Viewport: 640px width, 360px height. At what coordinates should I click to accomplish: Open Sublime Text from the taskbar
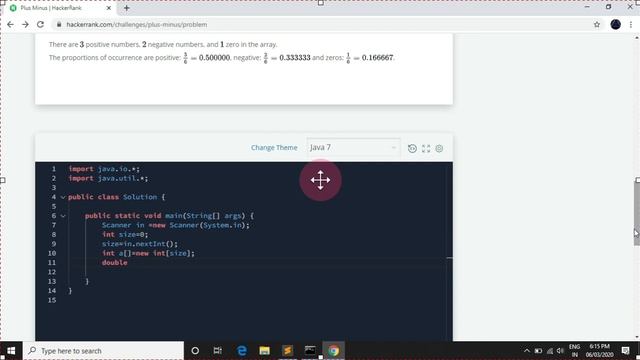pos(287,351)
